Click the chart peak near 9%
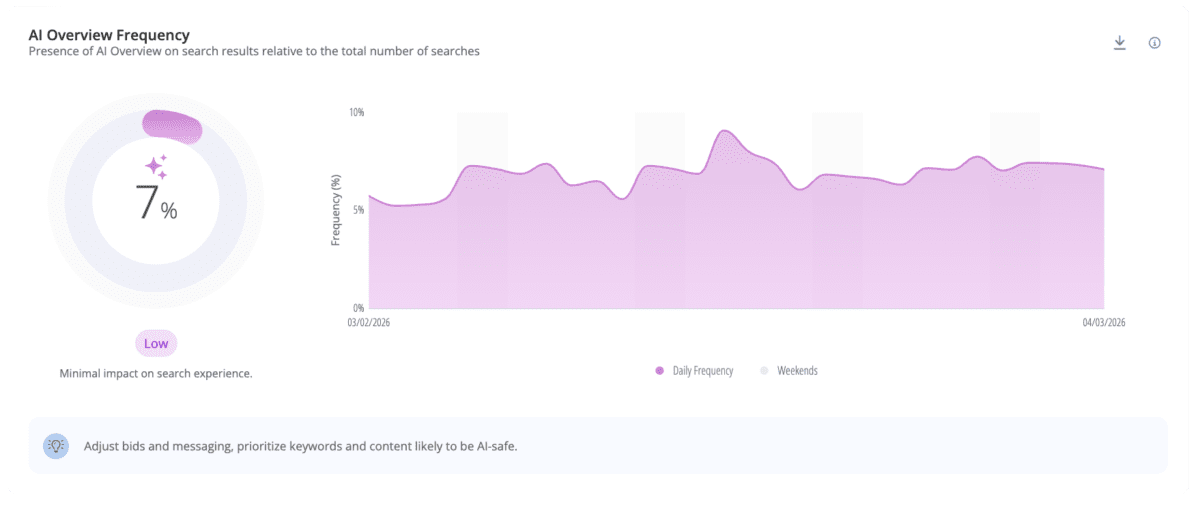This screenshot has height=505, width=1200. (x=725, y=132)
